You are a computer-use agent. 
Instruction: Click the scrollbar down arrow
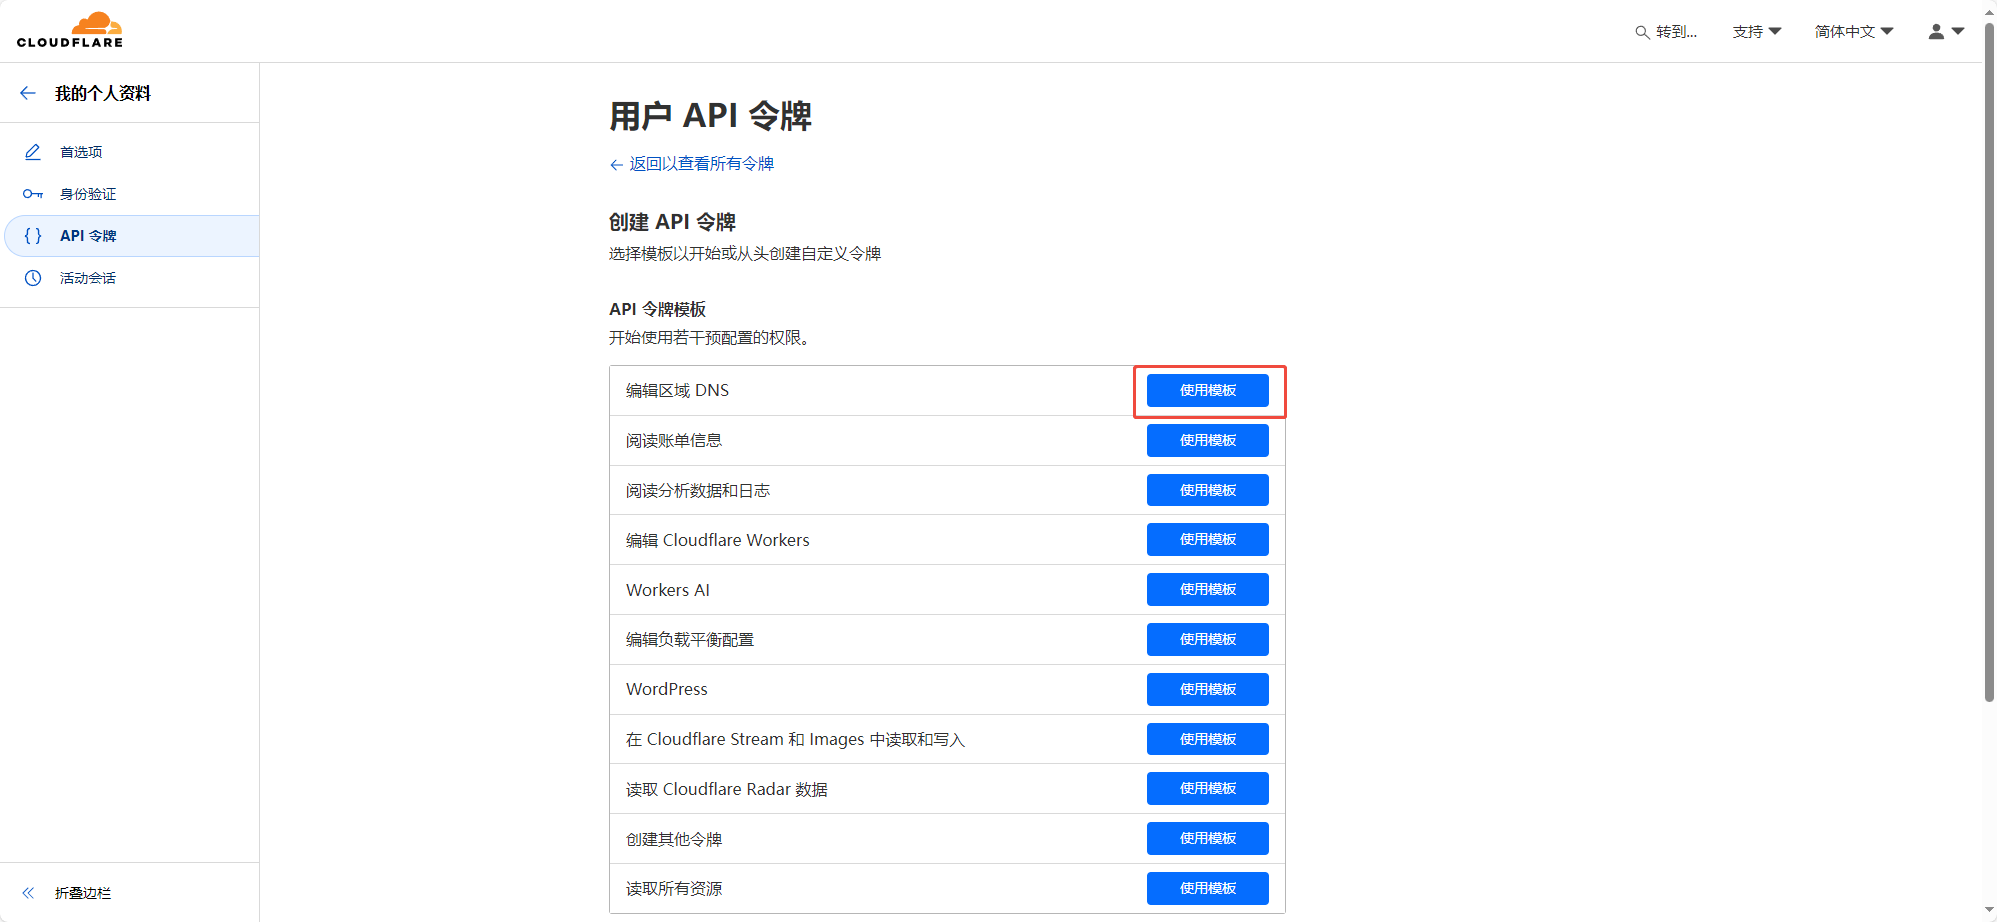(1989, 911)
